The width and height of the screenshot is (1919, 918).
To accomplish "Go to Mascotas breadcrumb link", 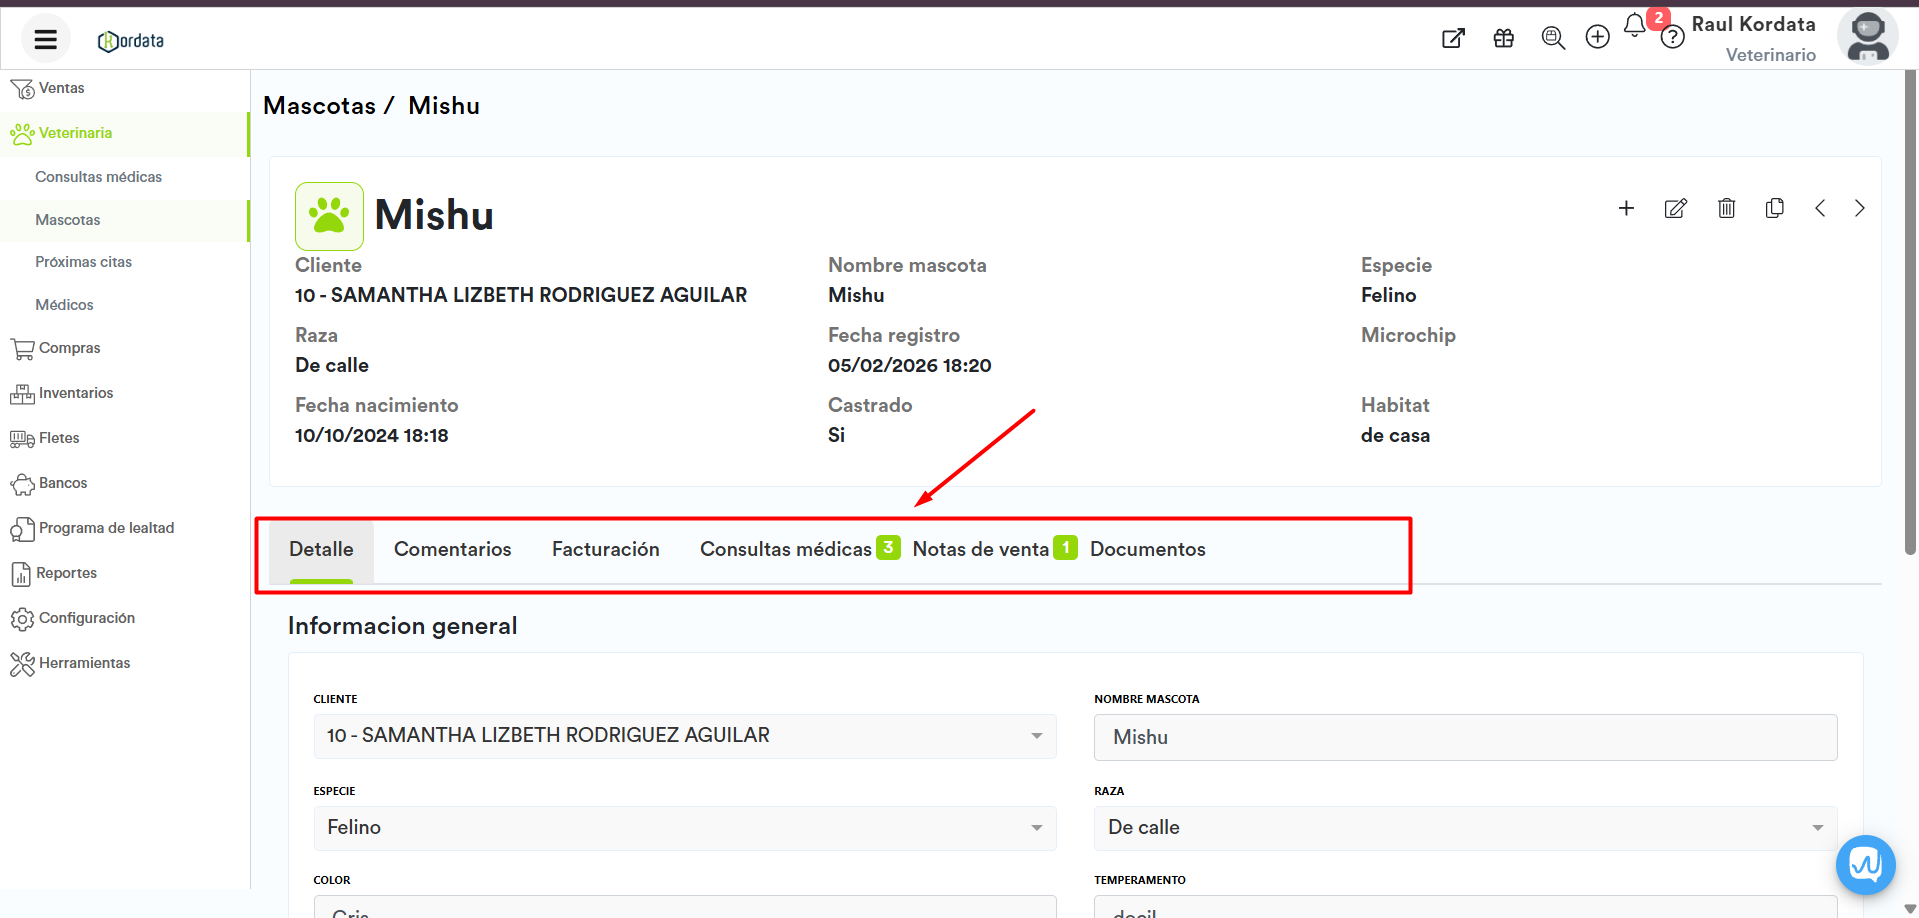I will click(319, 106).
